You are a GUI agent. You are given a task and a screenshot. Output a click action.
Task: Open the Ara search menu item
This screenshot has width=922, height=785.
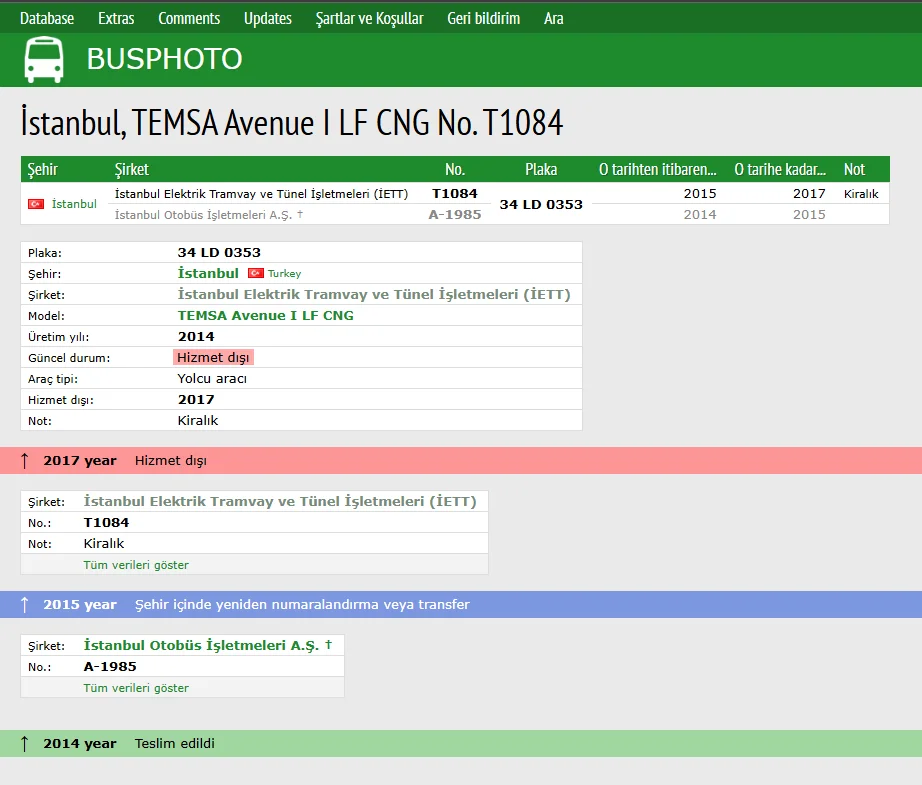click(554, 18)
